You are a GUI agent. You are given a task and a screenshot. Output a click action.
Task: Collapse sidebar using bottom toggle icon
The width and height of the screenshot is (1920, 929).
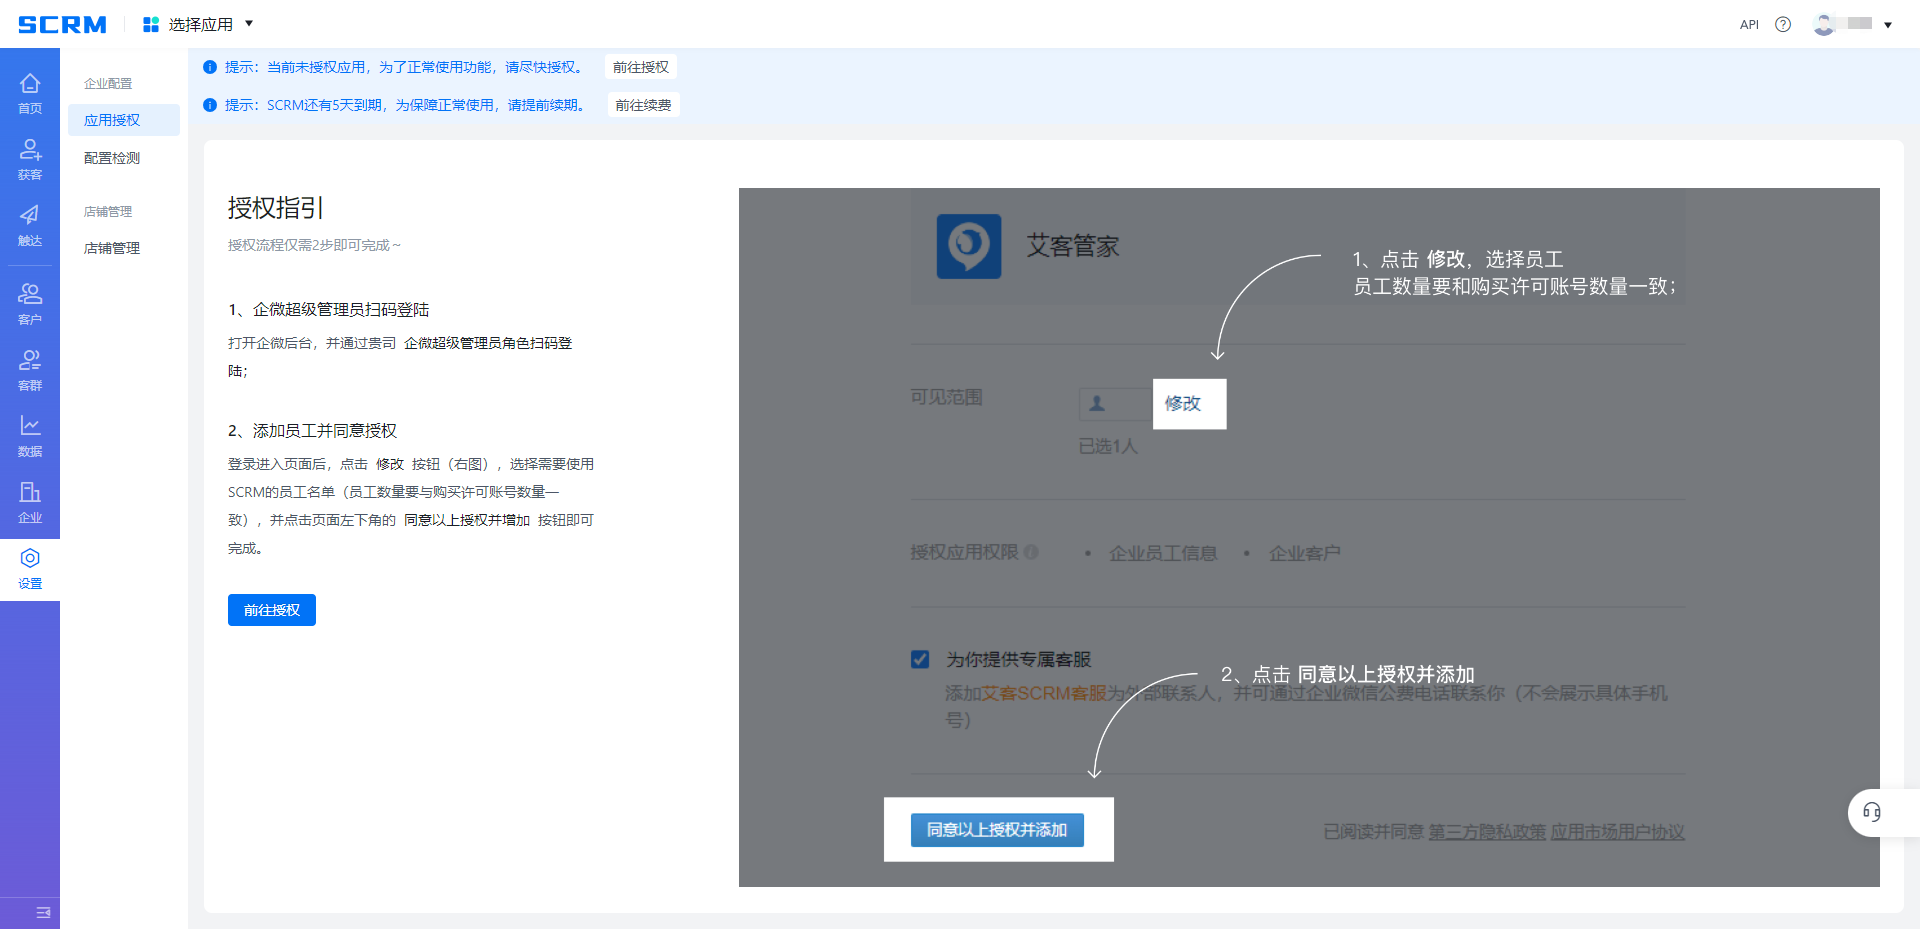point(43,912)
